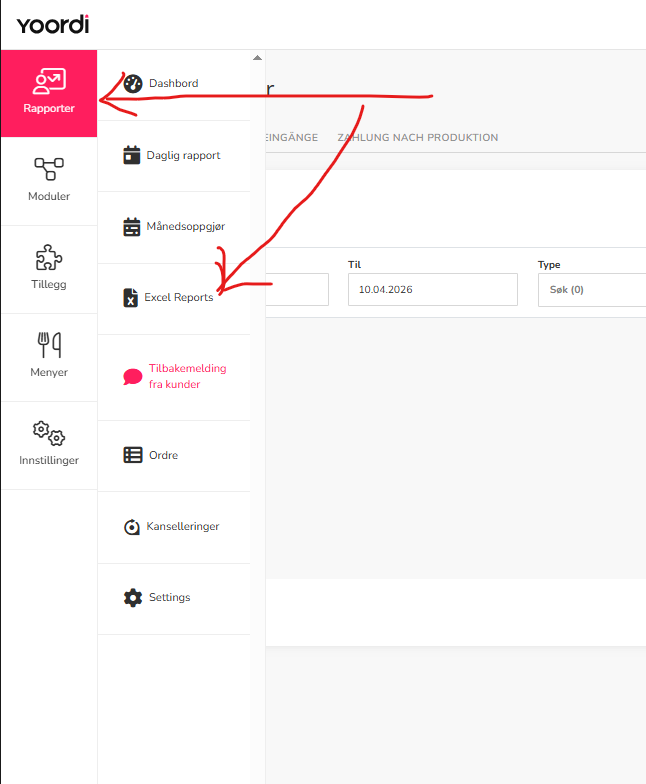
Task: Click the Excel Reports file icon
Action: pos(130,298)
